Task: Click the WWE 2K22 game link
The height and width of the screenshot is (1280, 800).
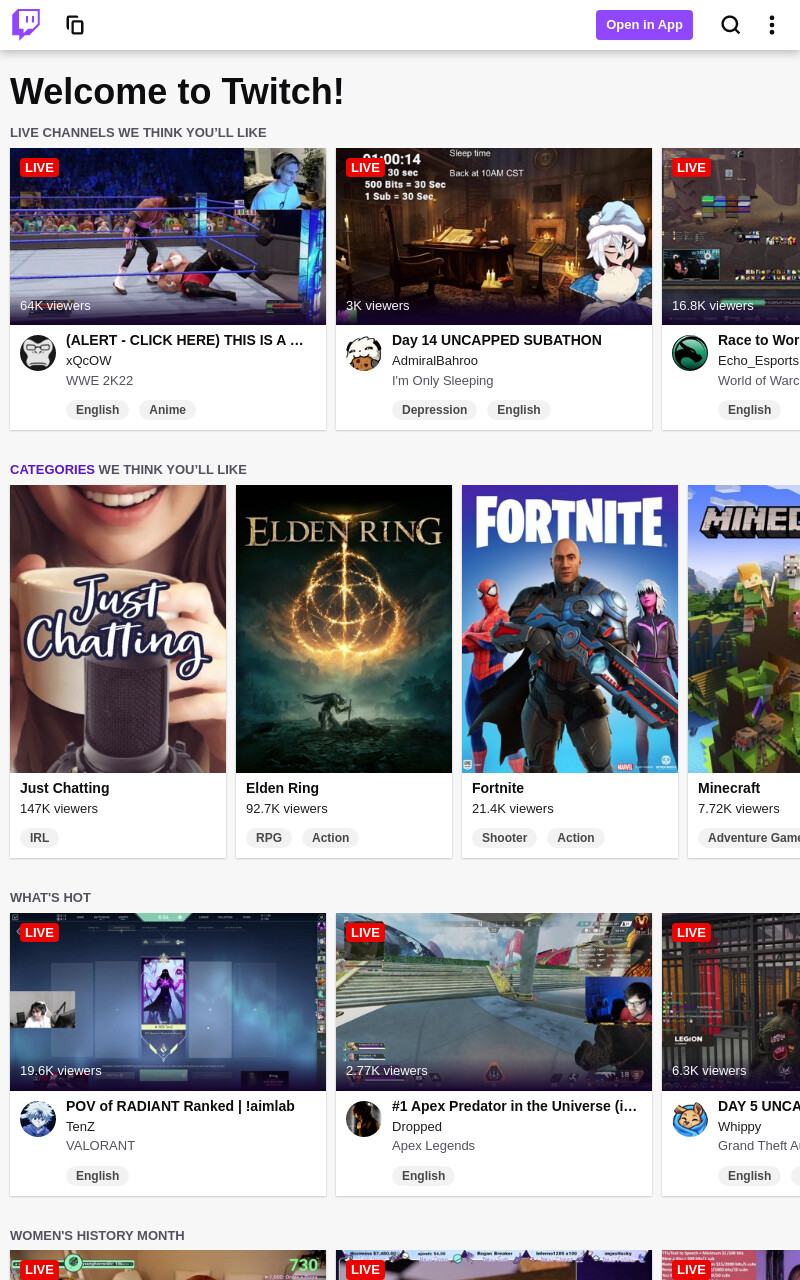Action: click(99, 380)
